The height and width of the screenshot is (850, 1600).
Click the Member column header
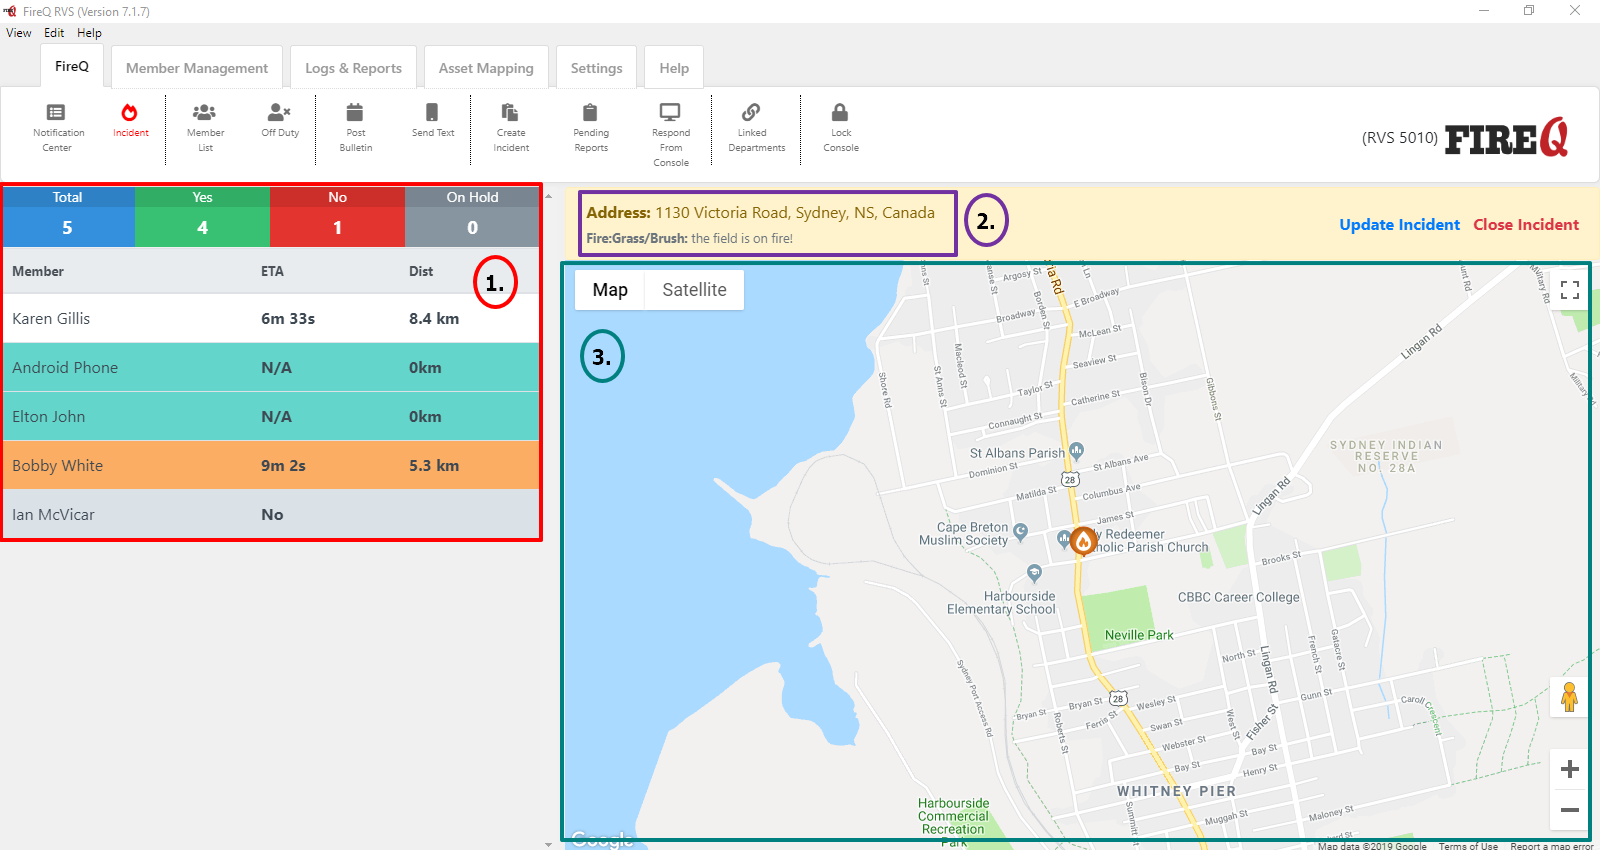(38, 271)
